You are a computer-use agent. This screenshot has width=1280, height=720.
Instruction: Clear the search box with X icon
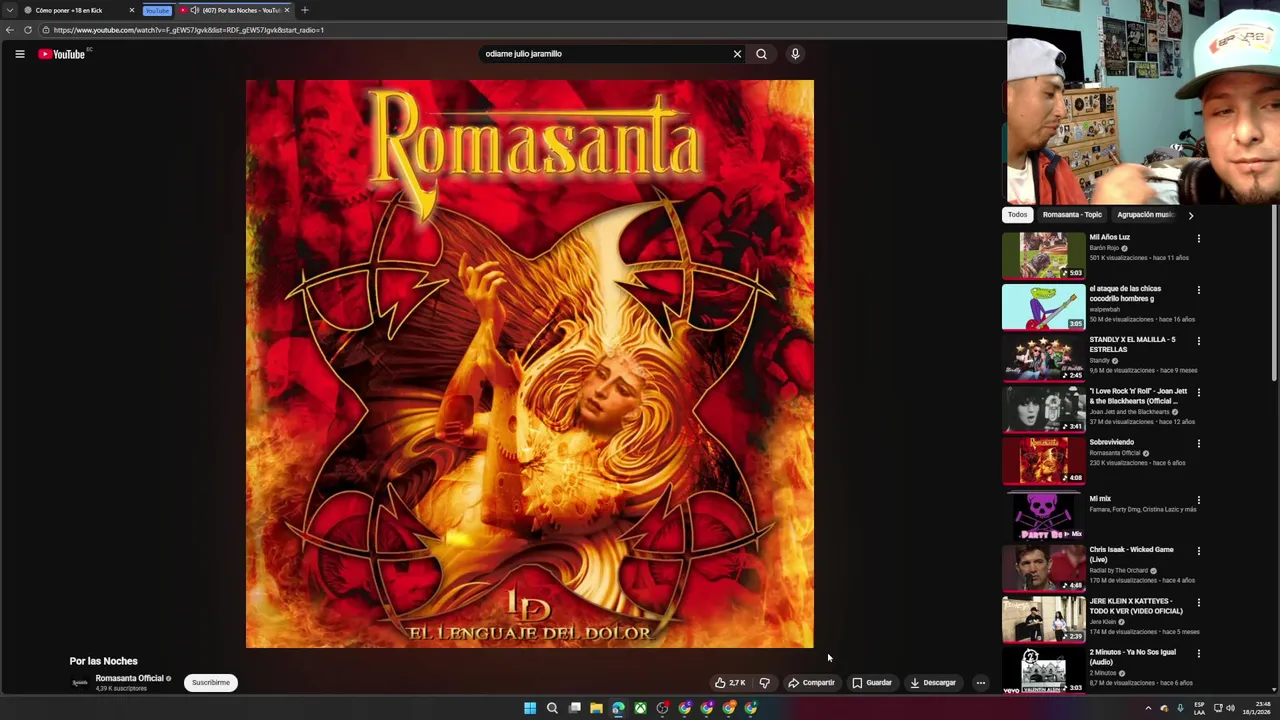point(737,54)
